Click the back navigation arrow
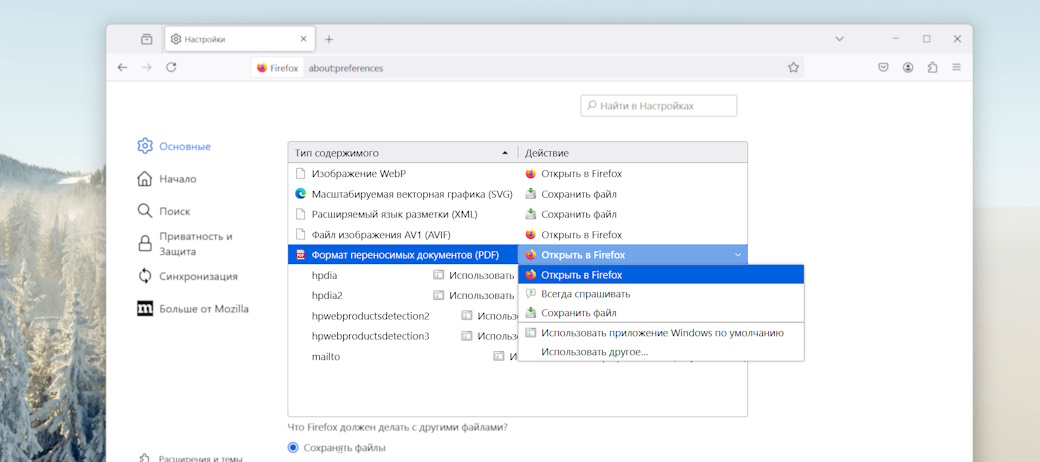 pyautogui.click(x=122, y=67)
